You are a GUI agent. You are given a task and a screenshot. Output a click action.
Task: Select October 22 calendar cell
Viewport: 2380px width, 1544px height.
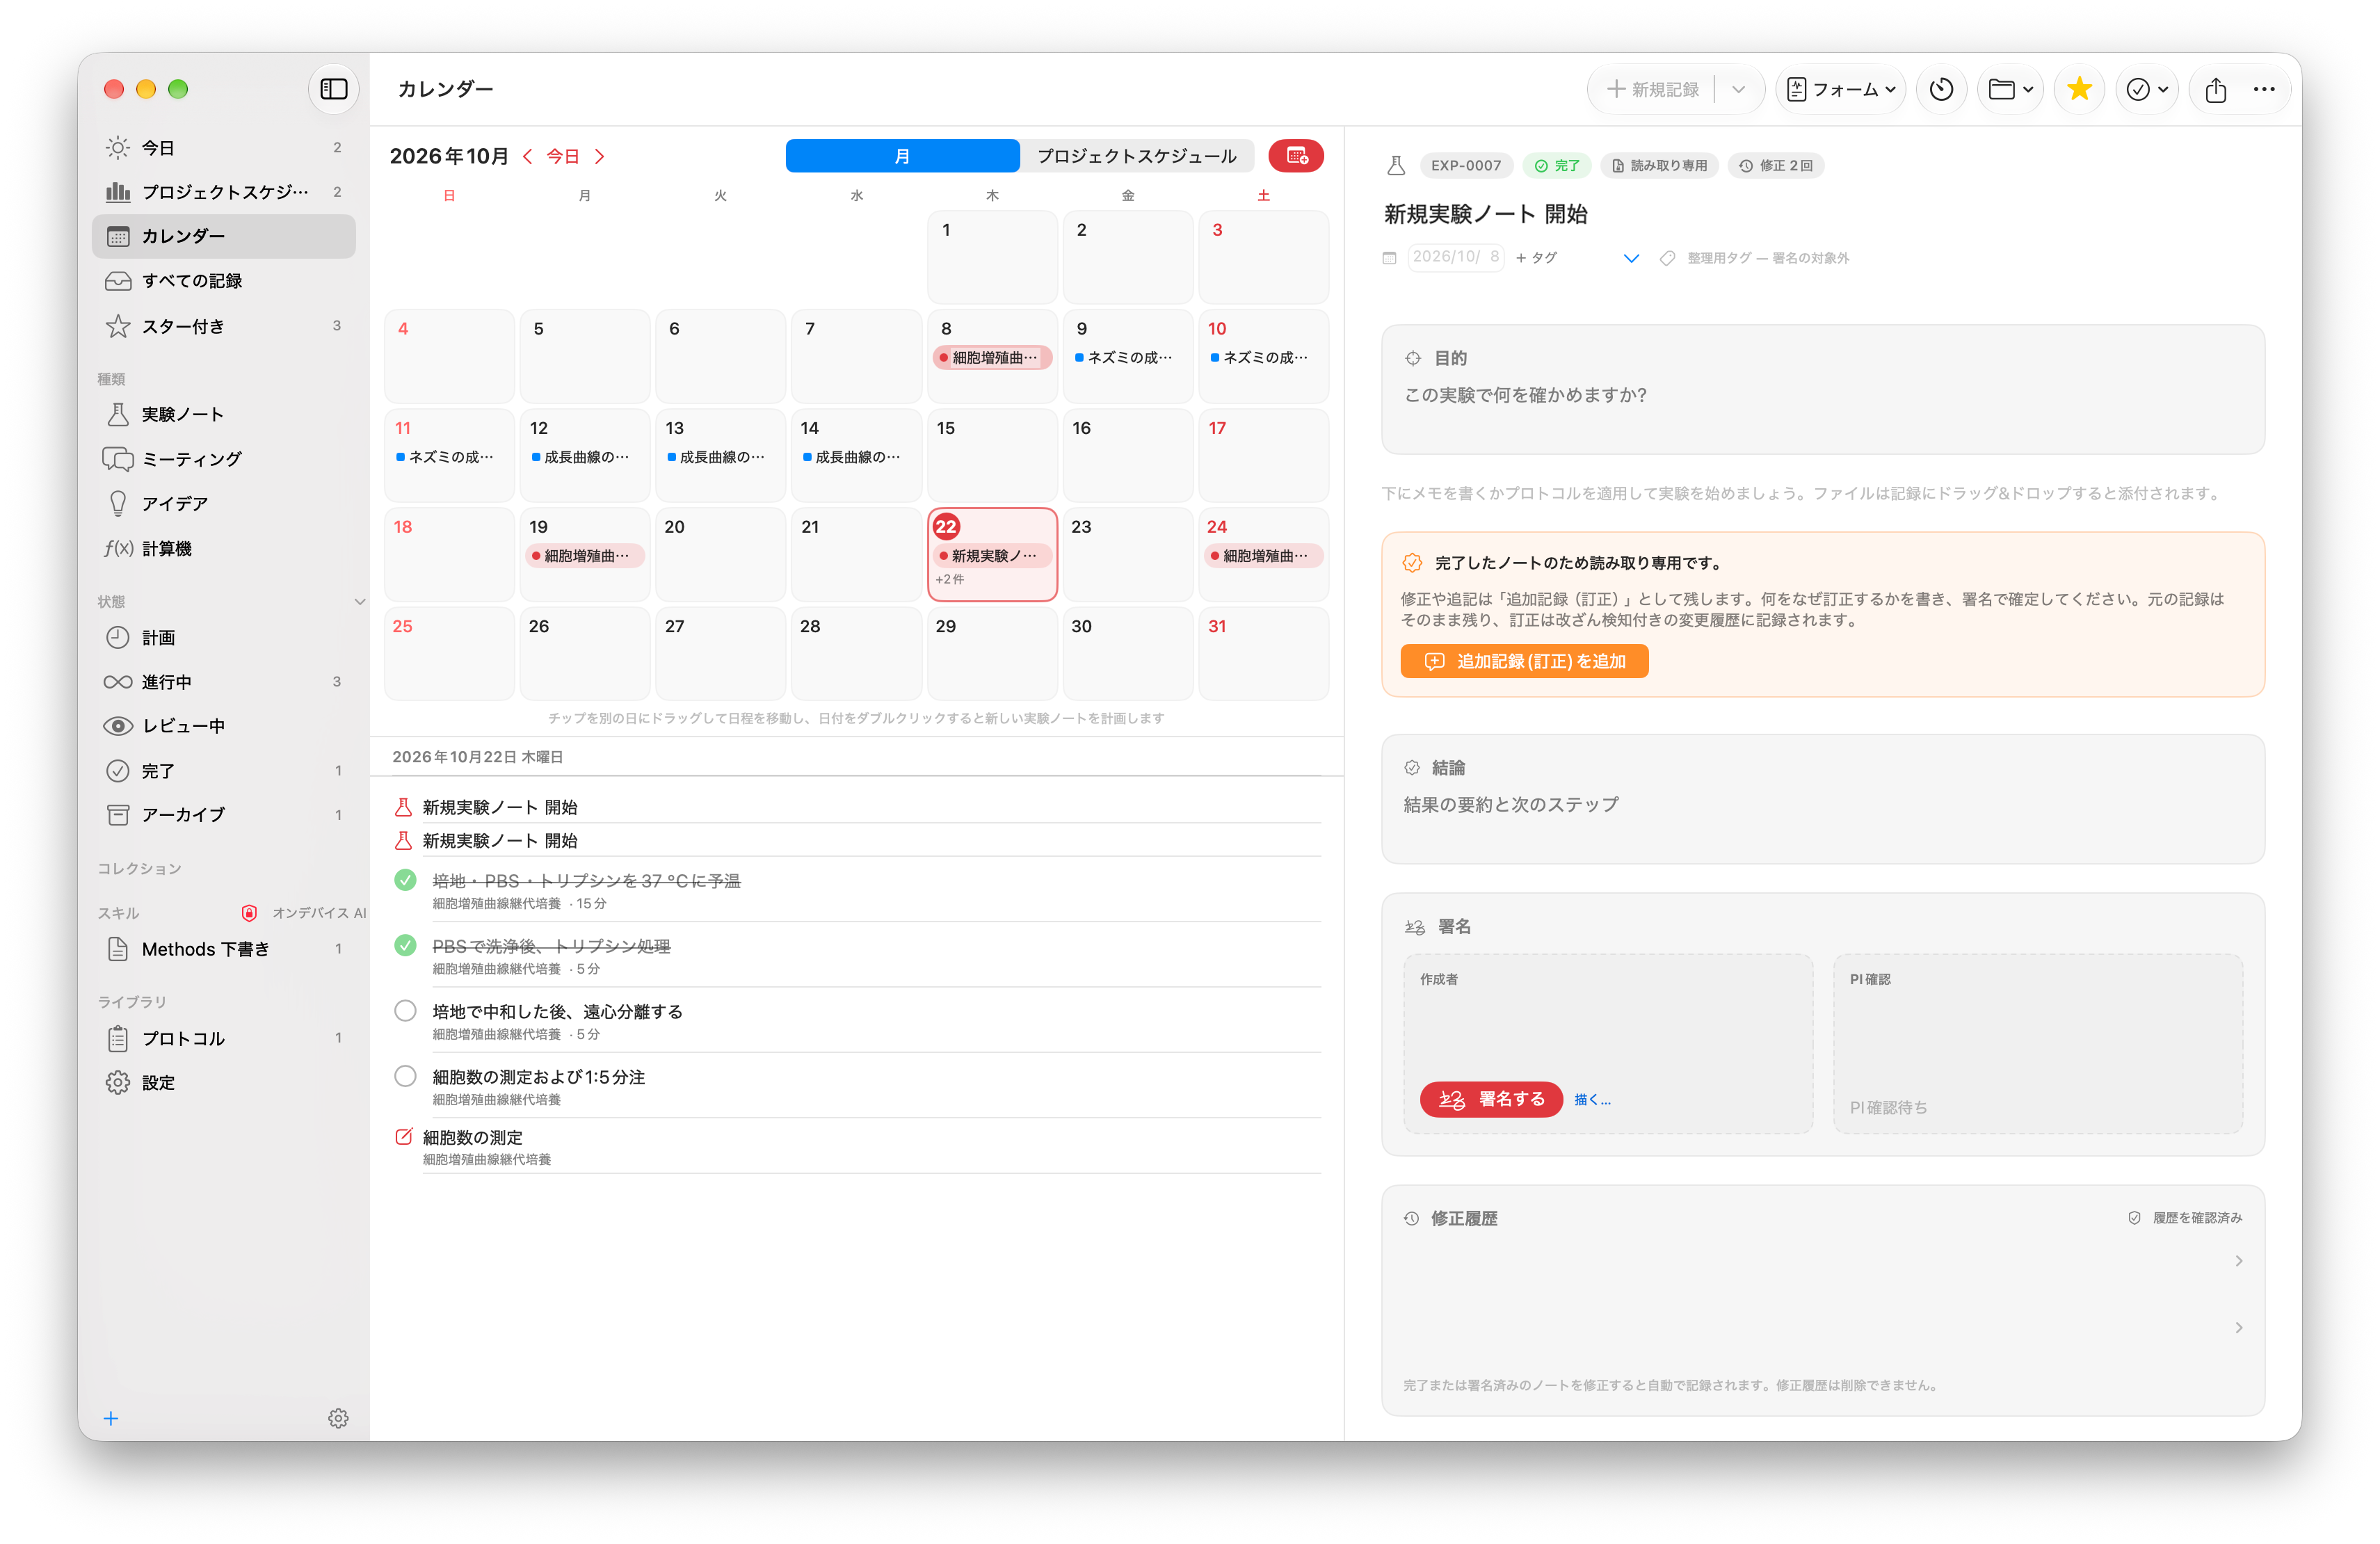tap(992, 554)
